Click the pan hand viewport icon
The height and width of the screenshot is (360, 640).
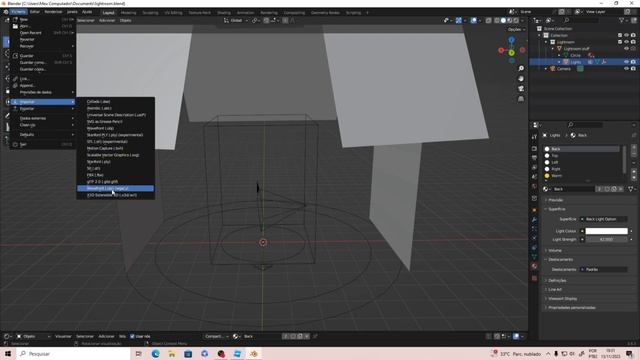521,78
